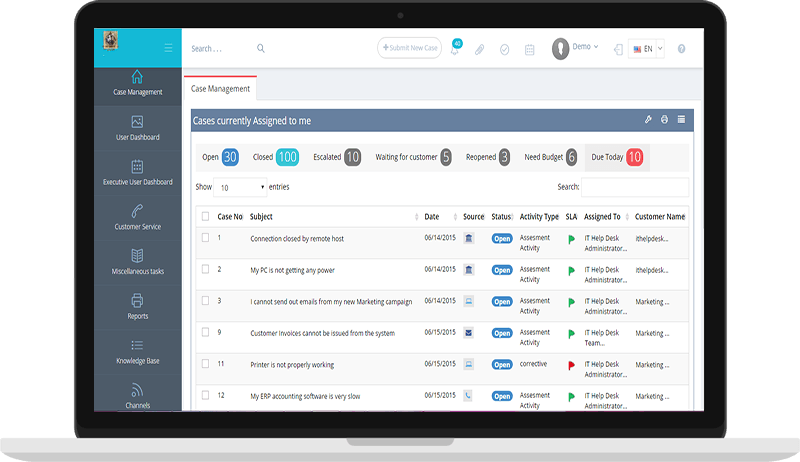
Task: Filter by Escalated 10 cases
Action: coord(337,157)
